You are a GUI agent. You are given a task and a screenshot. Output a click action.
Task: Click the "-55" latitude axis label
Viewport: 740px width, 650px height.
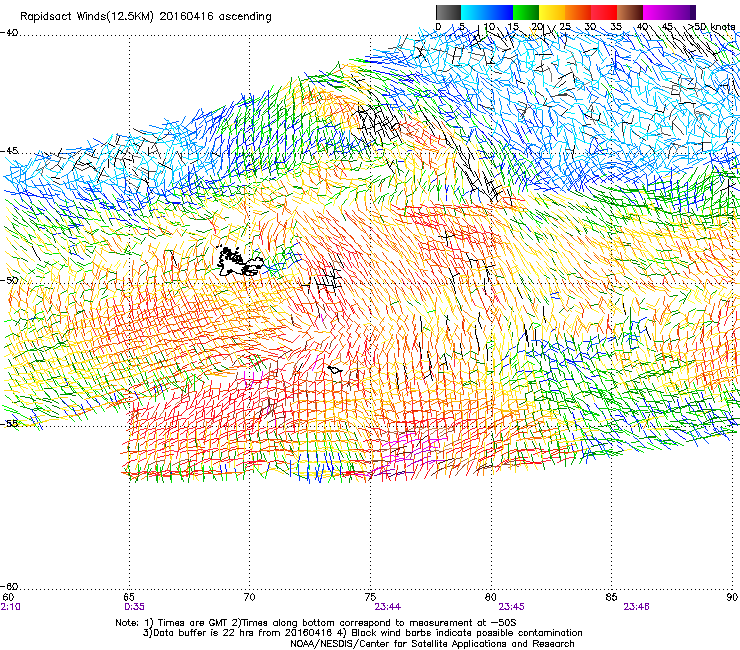(x=9, y=423)
